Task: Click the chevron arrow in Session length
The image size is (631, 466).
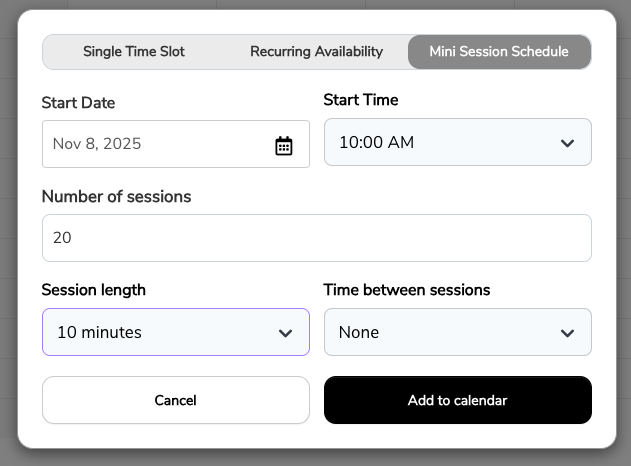Action: [285, 333]
